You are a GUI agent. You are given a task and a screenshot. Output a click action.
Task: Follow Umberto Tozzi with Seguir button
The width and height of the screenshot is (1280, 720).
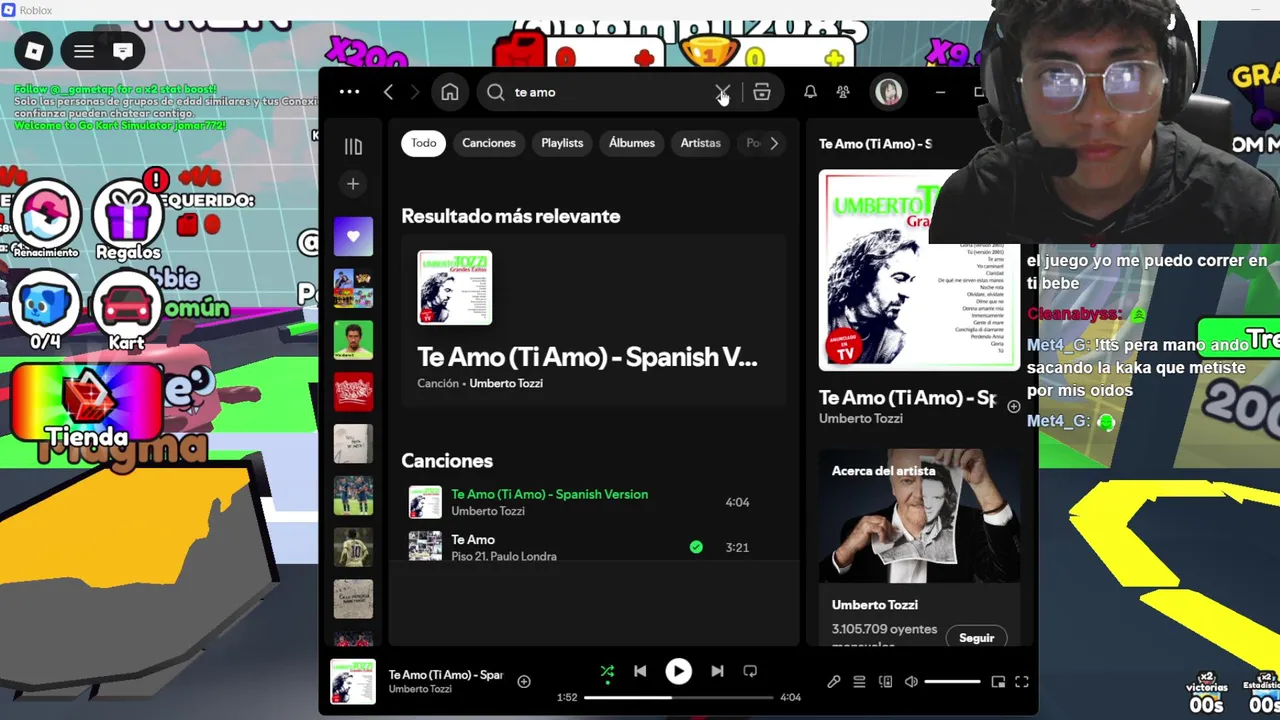[977, 638]
